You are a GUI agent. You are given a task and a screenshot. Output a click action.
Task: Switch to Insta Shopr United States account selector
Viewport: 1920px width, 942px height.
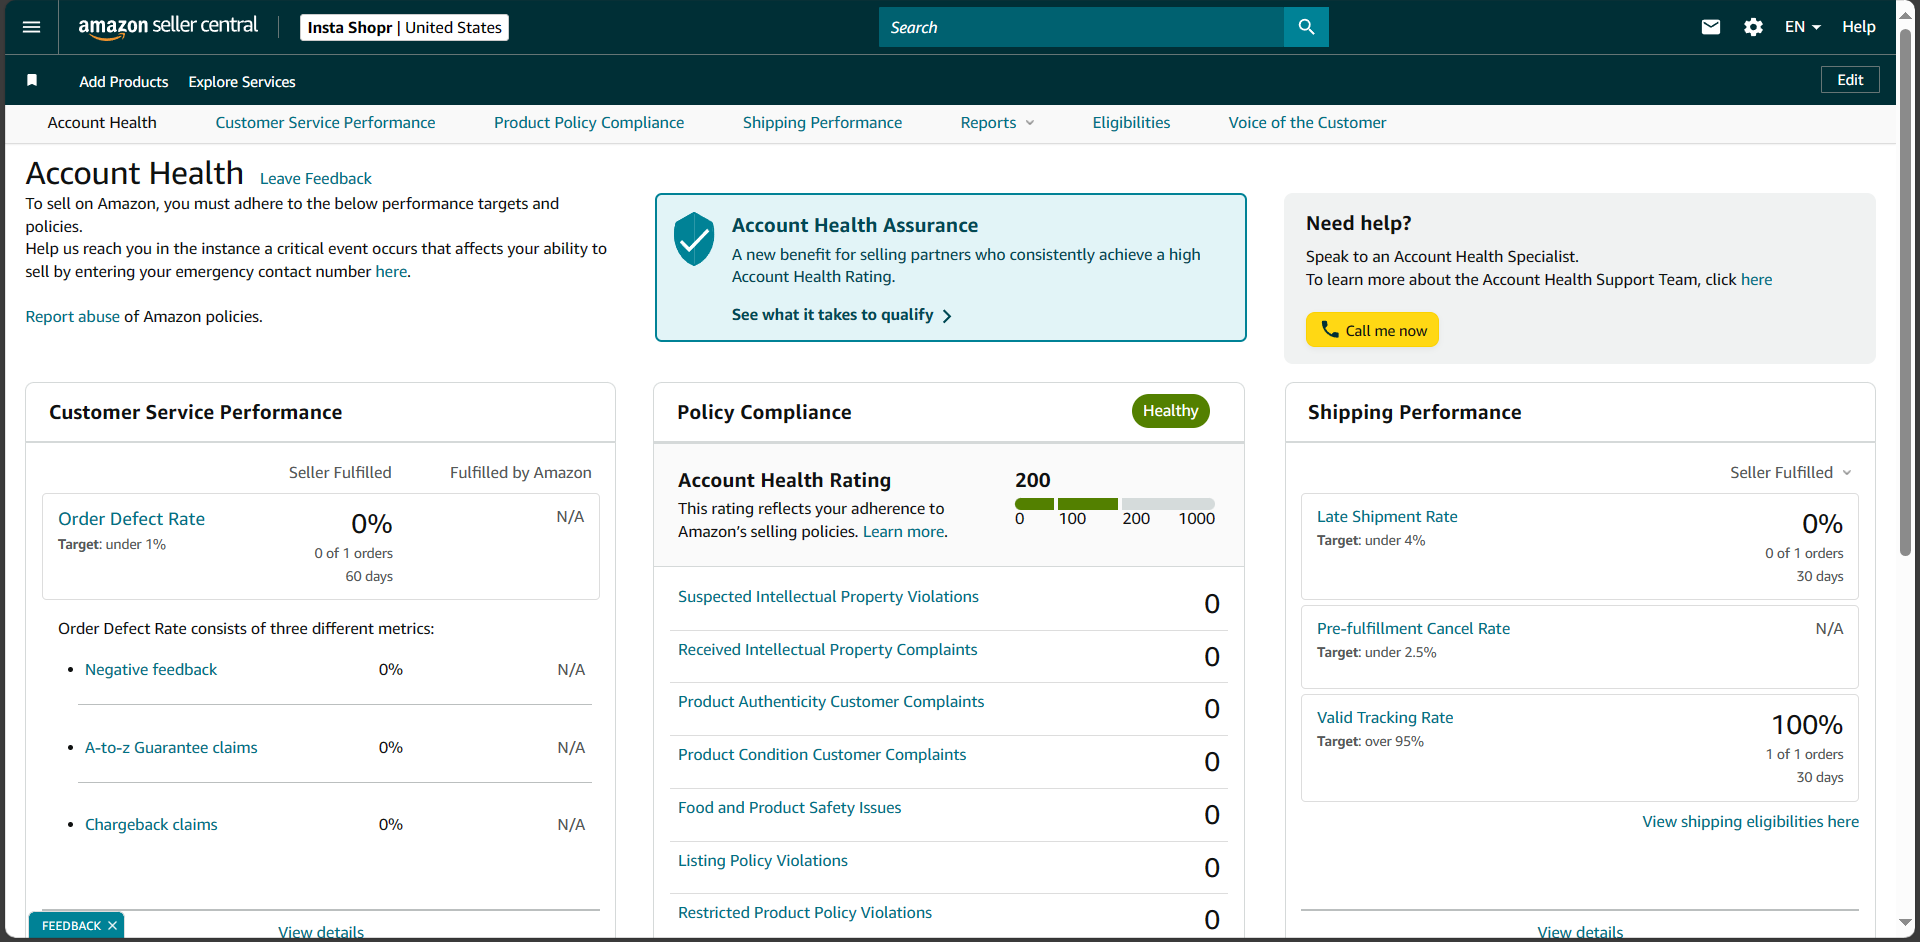click(x=404, y=27)
